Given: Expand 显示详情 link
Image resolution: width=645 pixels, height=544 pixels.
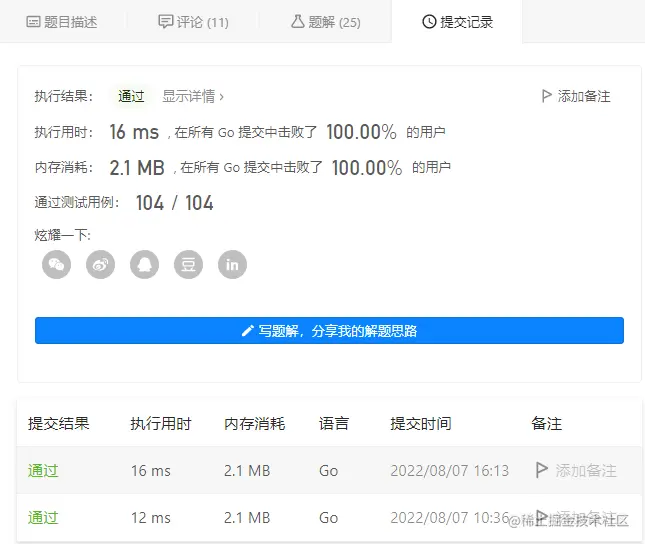Looking at the screenshot, I should tap(193, 96).
